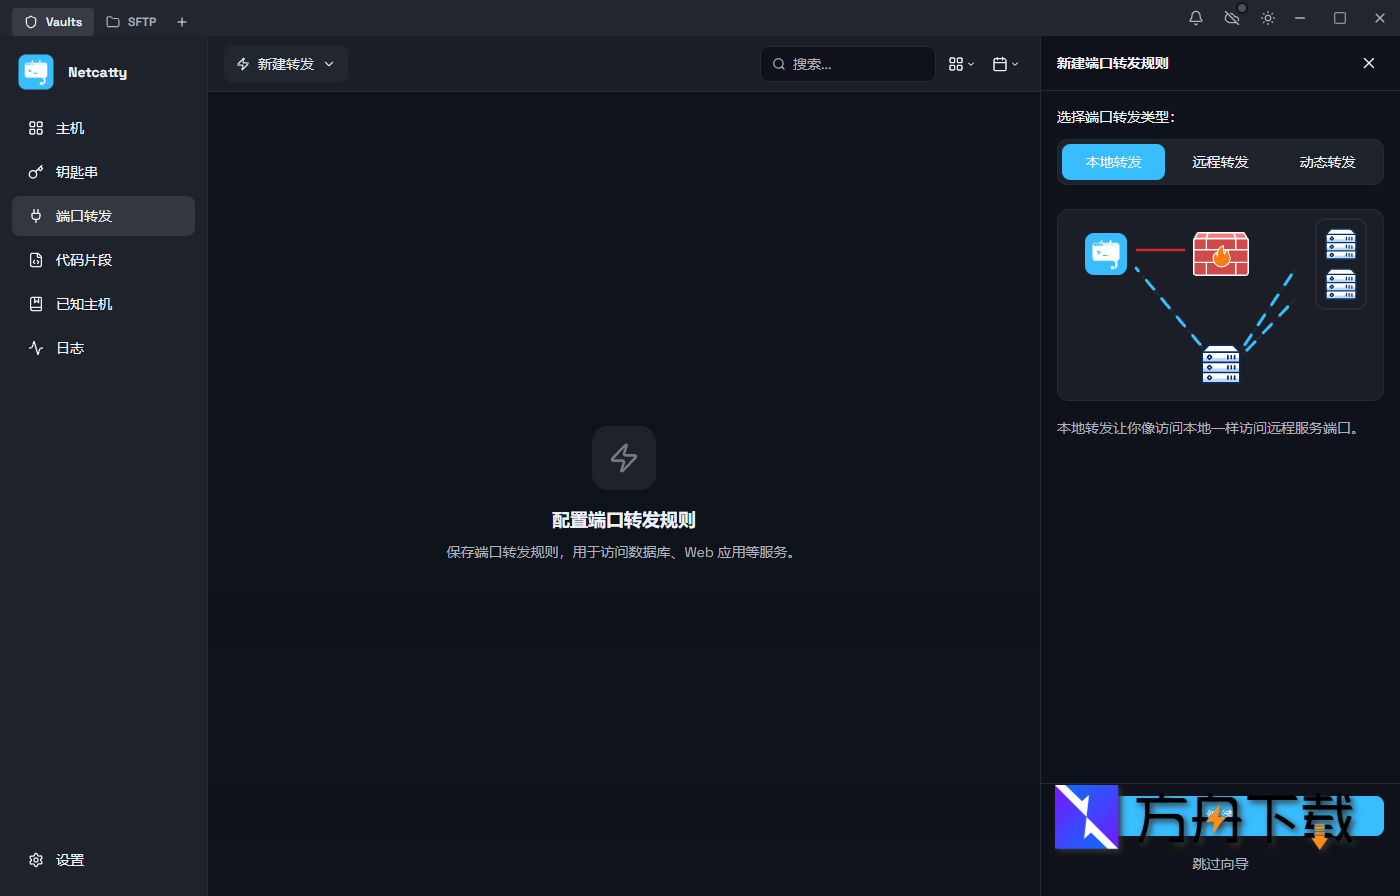
Task: Click inside the 搜索 search field
Action: 848,63
